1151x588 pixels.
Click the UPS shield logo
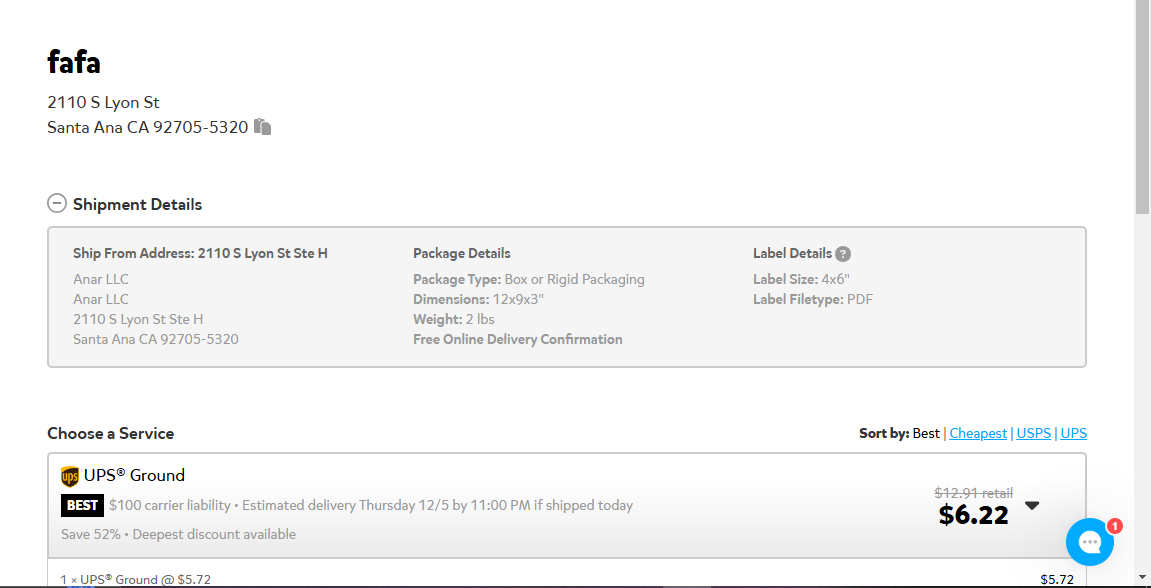tap(70, 476)
